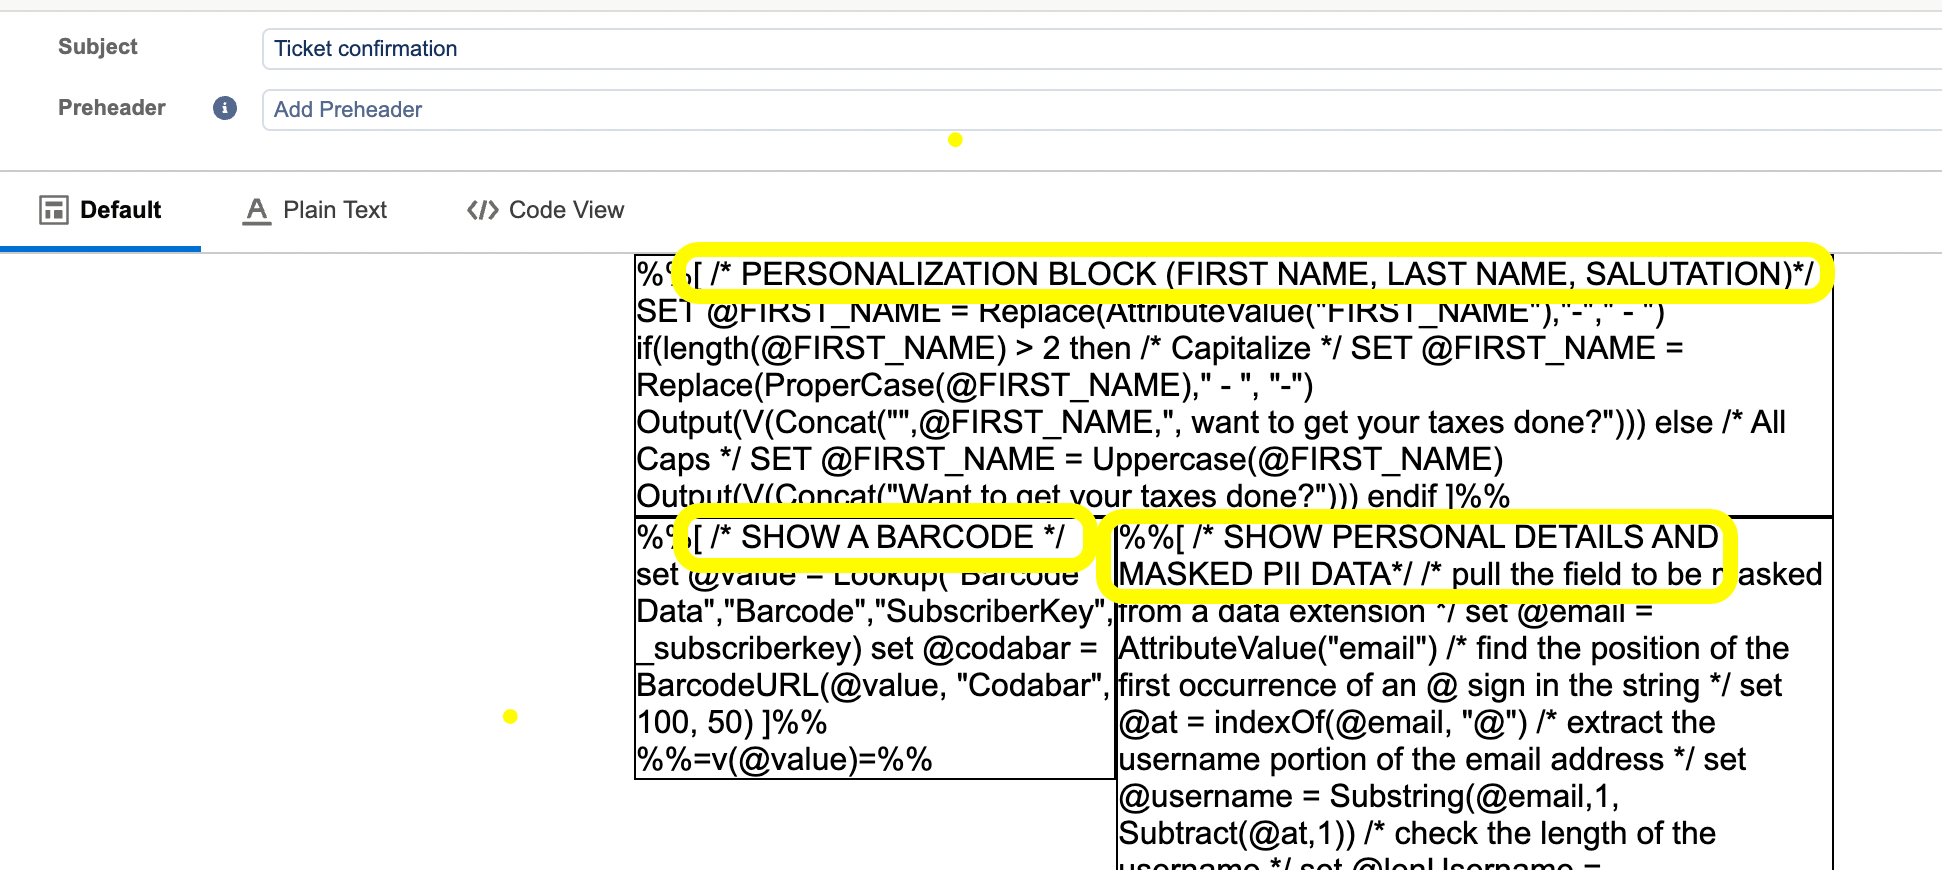Click the Output(V(Concat("",@FIRST_NAME line
1942x870 pixels.
point(1211,423)
